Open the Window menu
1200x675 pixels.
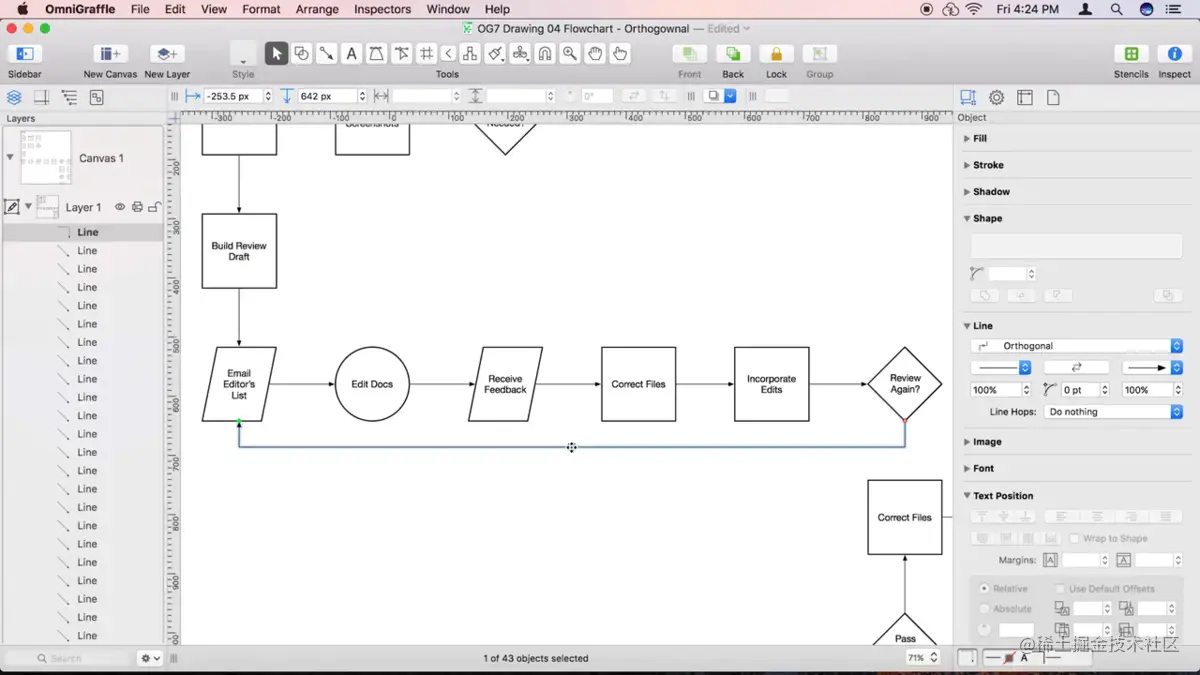tap(448, 9)
